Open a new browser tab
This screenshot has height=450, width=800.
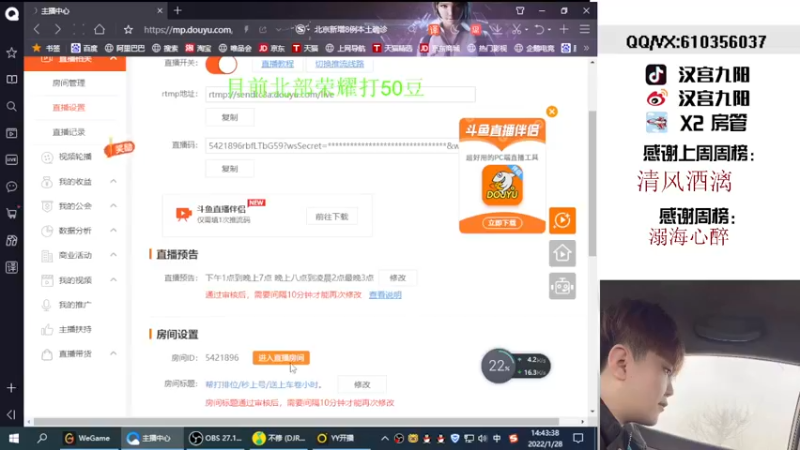tap(178, 11)
